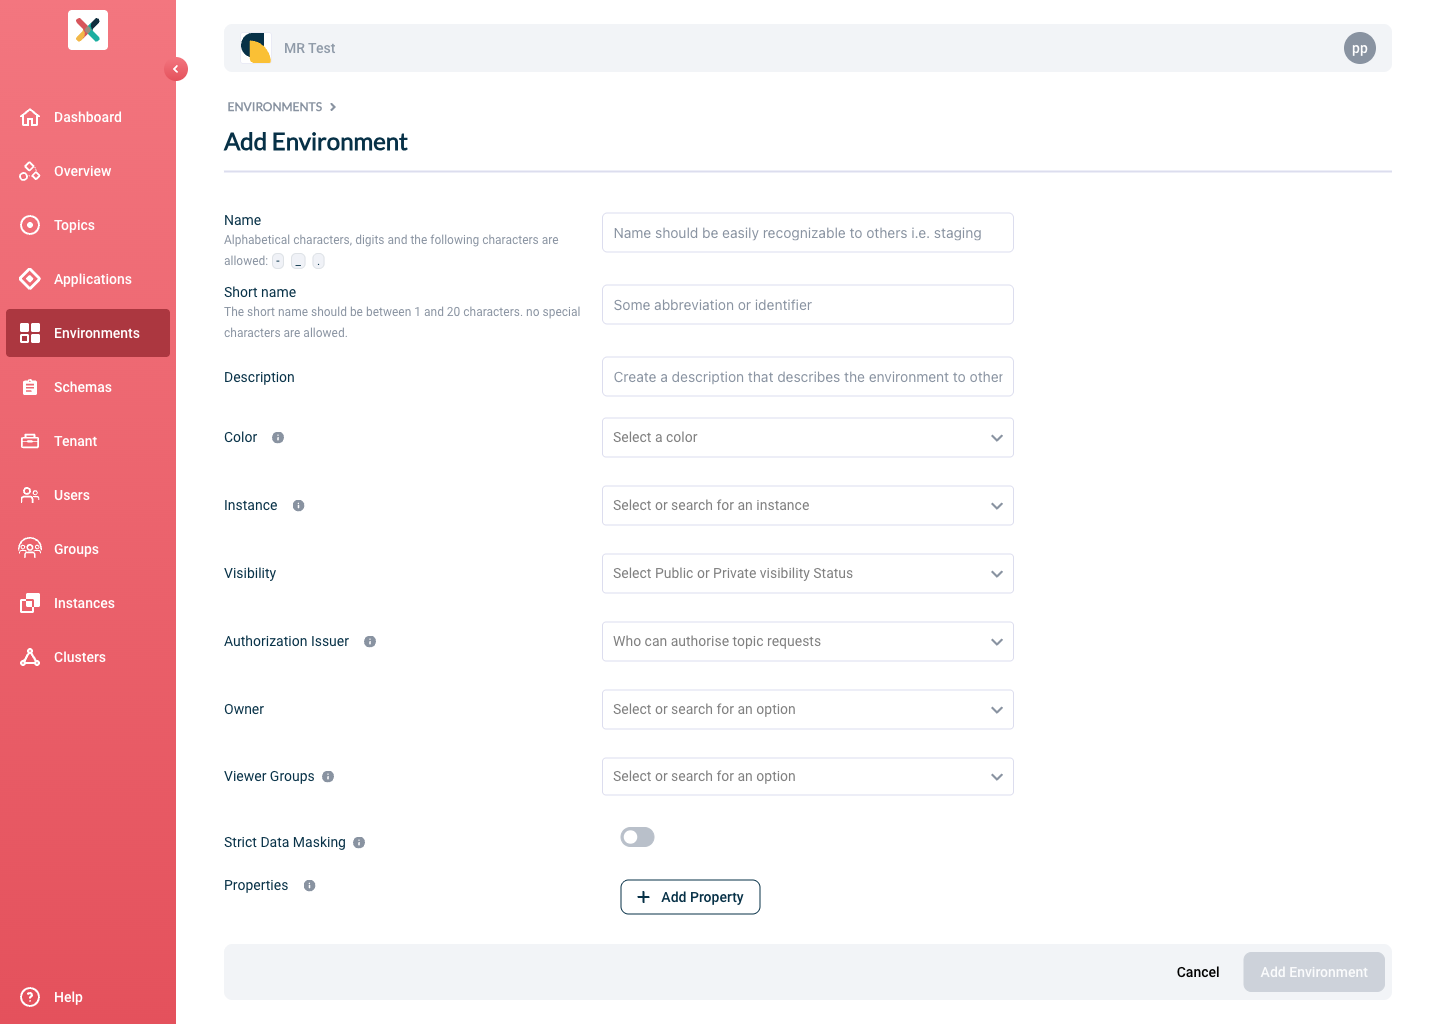Open the Select a color dropdown

click(x=807, y=438)
